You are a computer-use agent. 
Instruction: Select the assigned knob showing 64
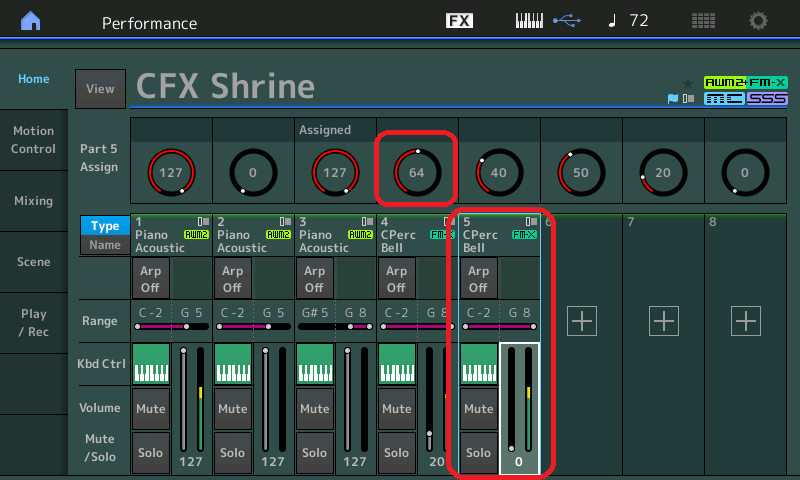(x=416, y=172)
